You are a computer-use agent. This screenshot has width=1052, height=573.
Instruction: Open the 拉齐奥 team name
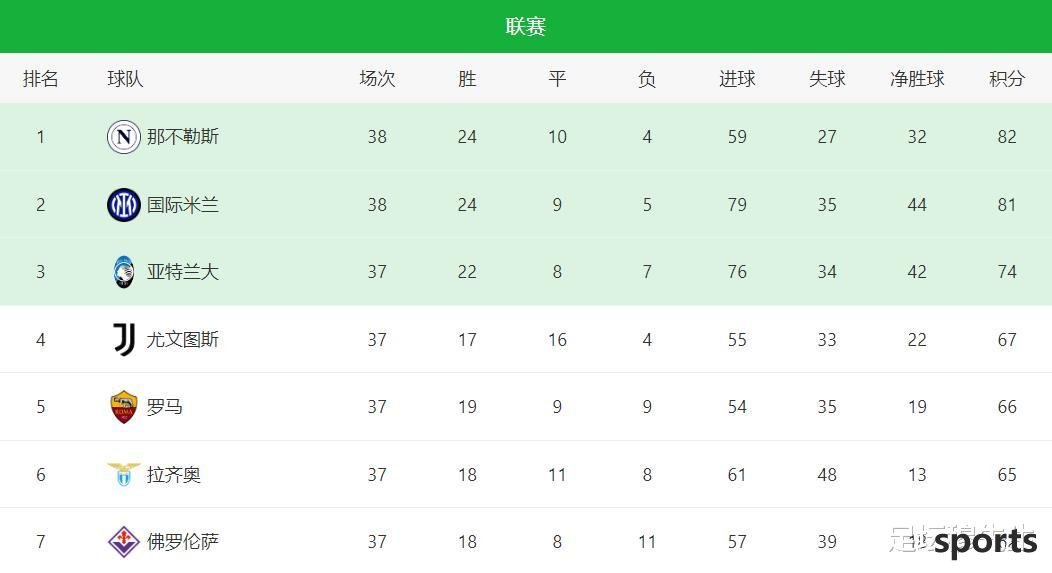tap(174, 474)
